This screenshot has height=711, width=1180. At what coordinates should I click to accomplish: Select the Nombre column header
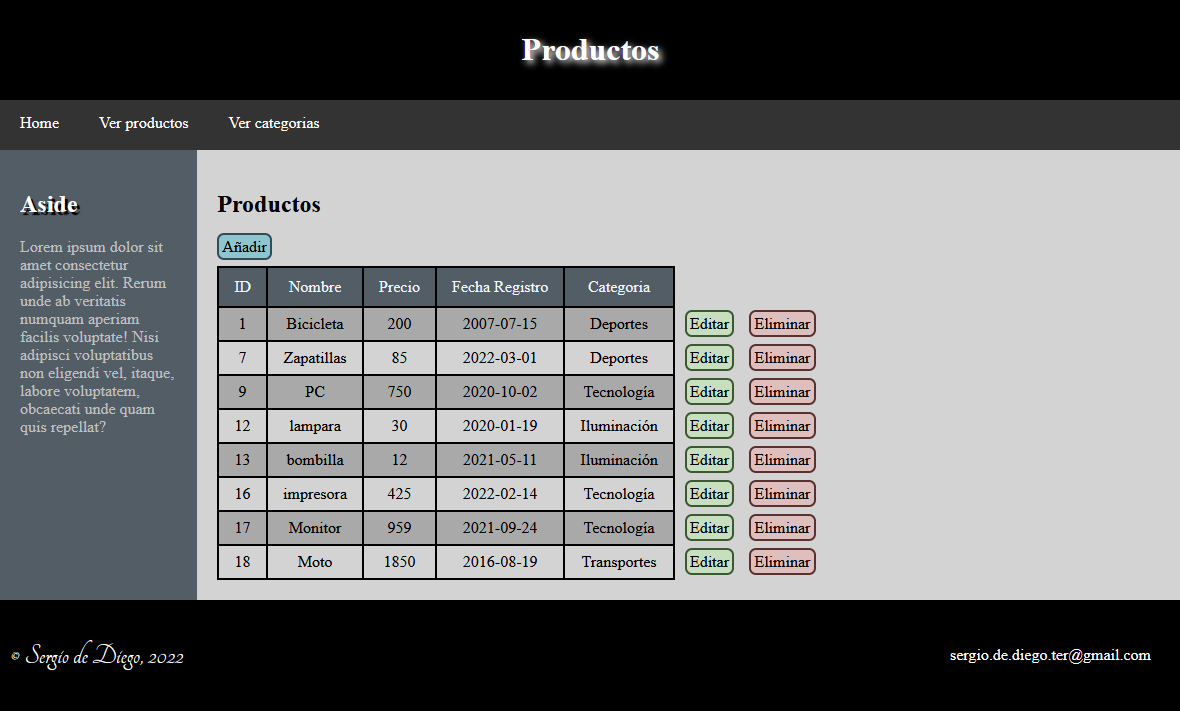coord(315,287)
